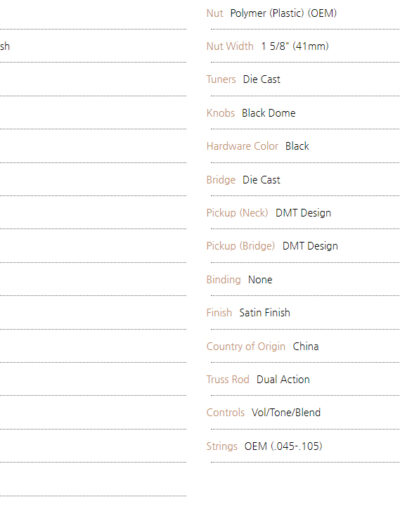Screen dimensions: 400x516
Task: Click the Controls label
Action: coord(225,412)
